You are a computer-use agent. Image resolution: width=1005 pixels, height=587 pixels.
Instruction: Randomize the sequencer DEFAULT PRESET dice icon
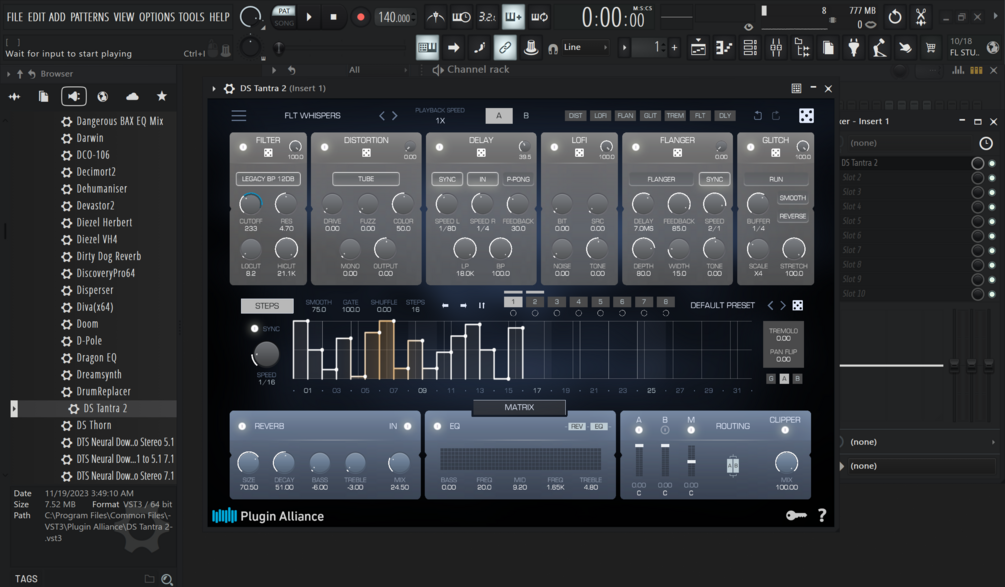(x=797, y=305)
